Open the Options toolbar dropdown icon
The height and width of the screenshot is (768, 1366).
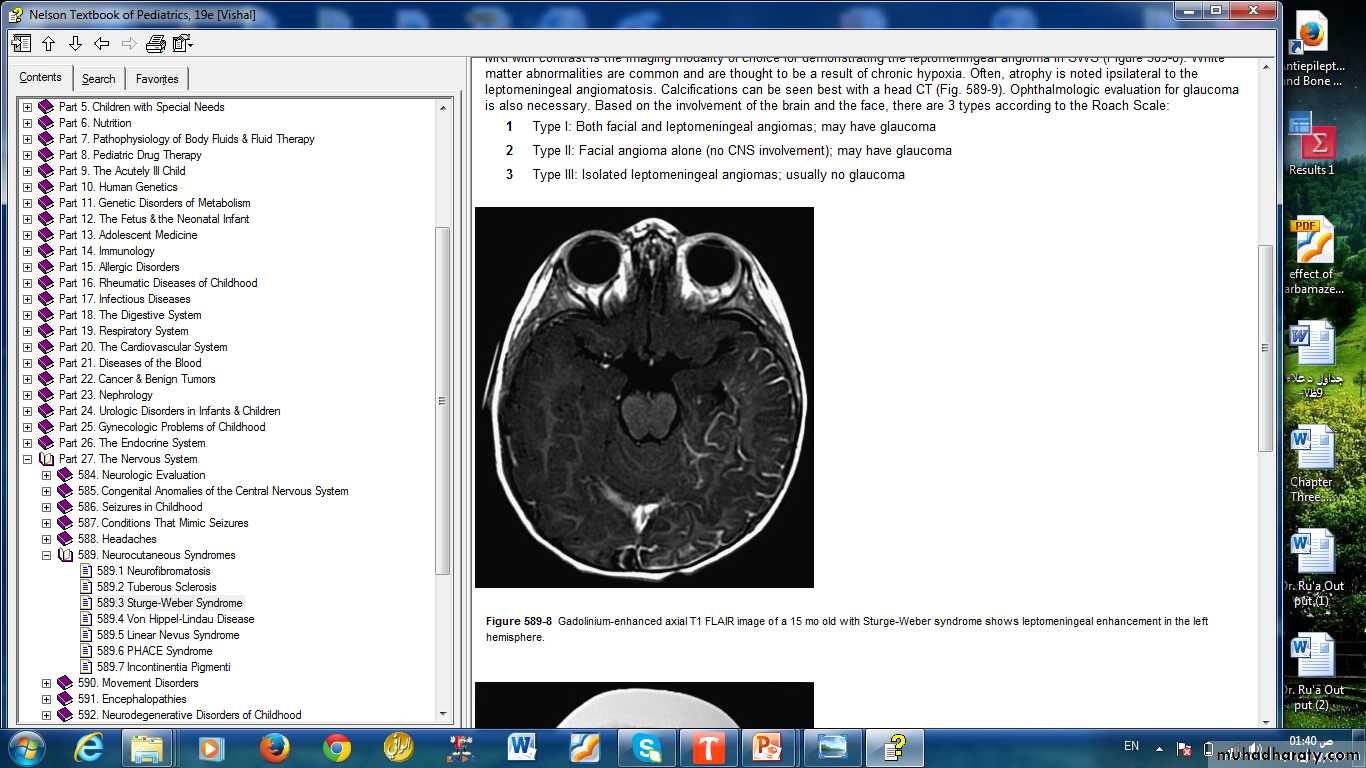coord(182,43)
